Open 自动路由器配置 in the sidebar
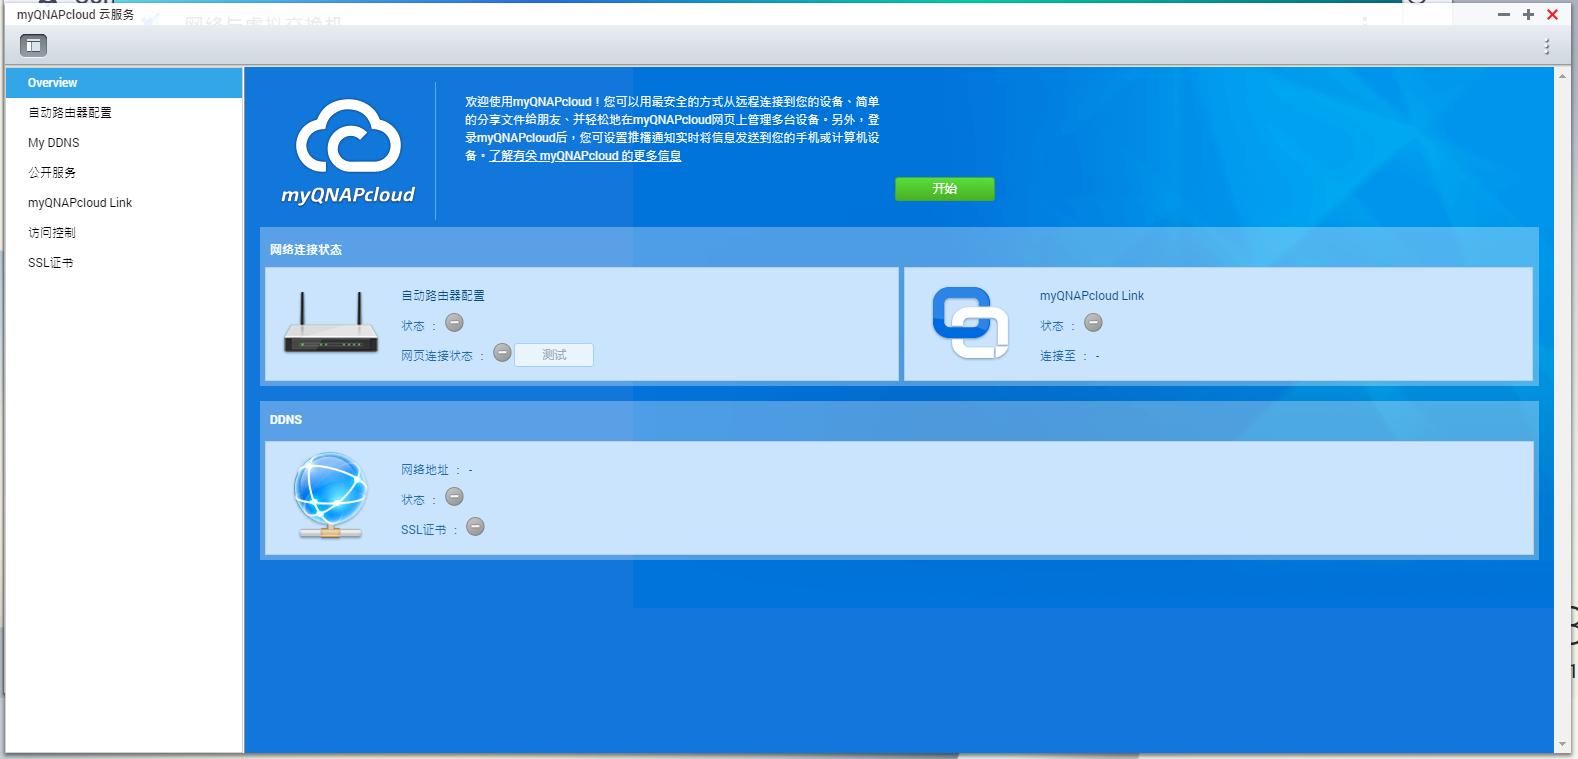 (x=124, y=113)
